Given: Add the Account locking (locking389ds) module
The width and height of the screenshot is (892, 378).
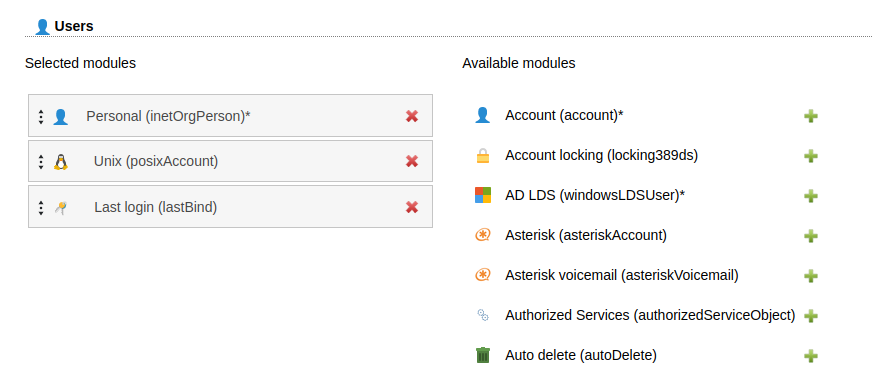Looking at the screenshot, I should tap(811, 156).
